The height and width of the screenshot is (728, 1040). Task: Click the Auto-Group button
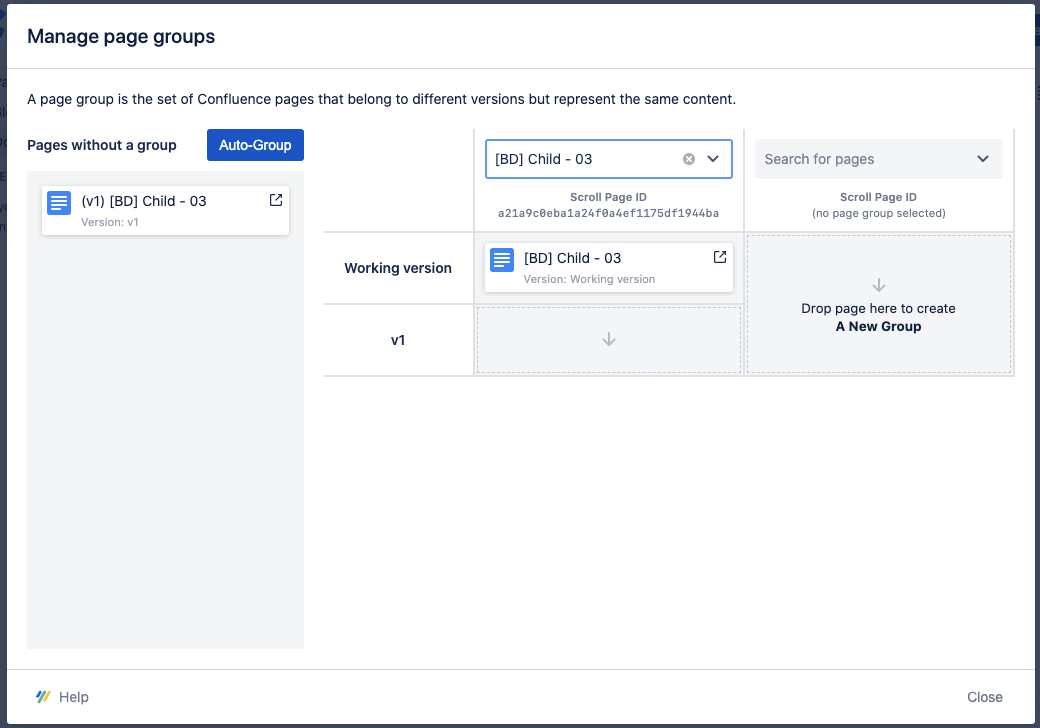pyautogui.click(x=255, y=145)
